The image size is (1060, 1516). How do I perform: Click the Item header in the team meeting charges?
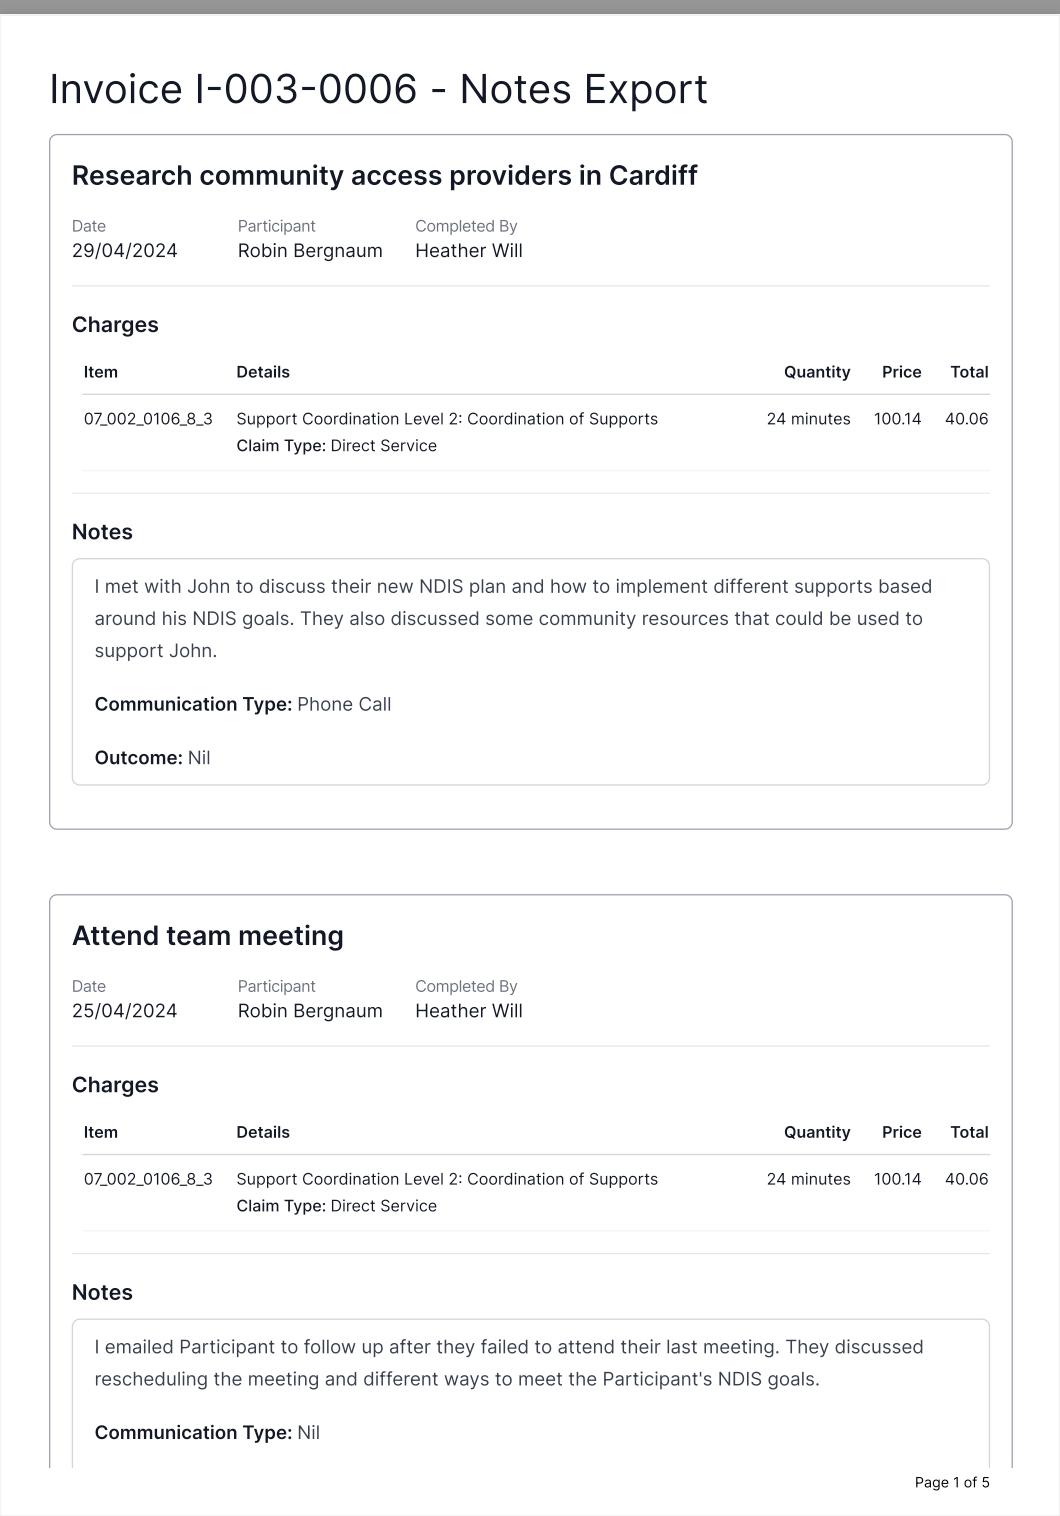pyautogui.click(x=101, y=1132)
